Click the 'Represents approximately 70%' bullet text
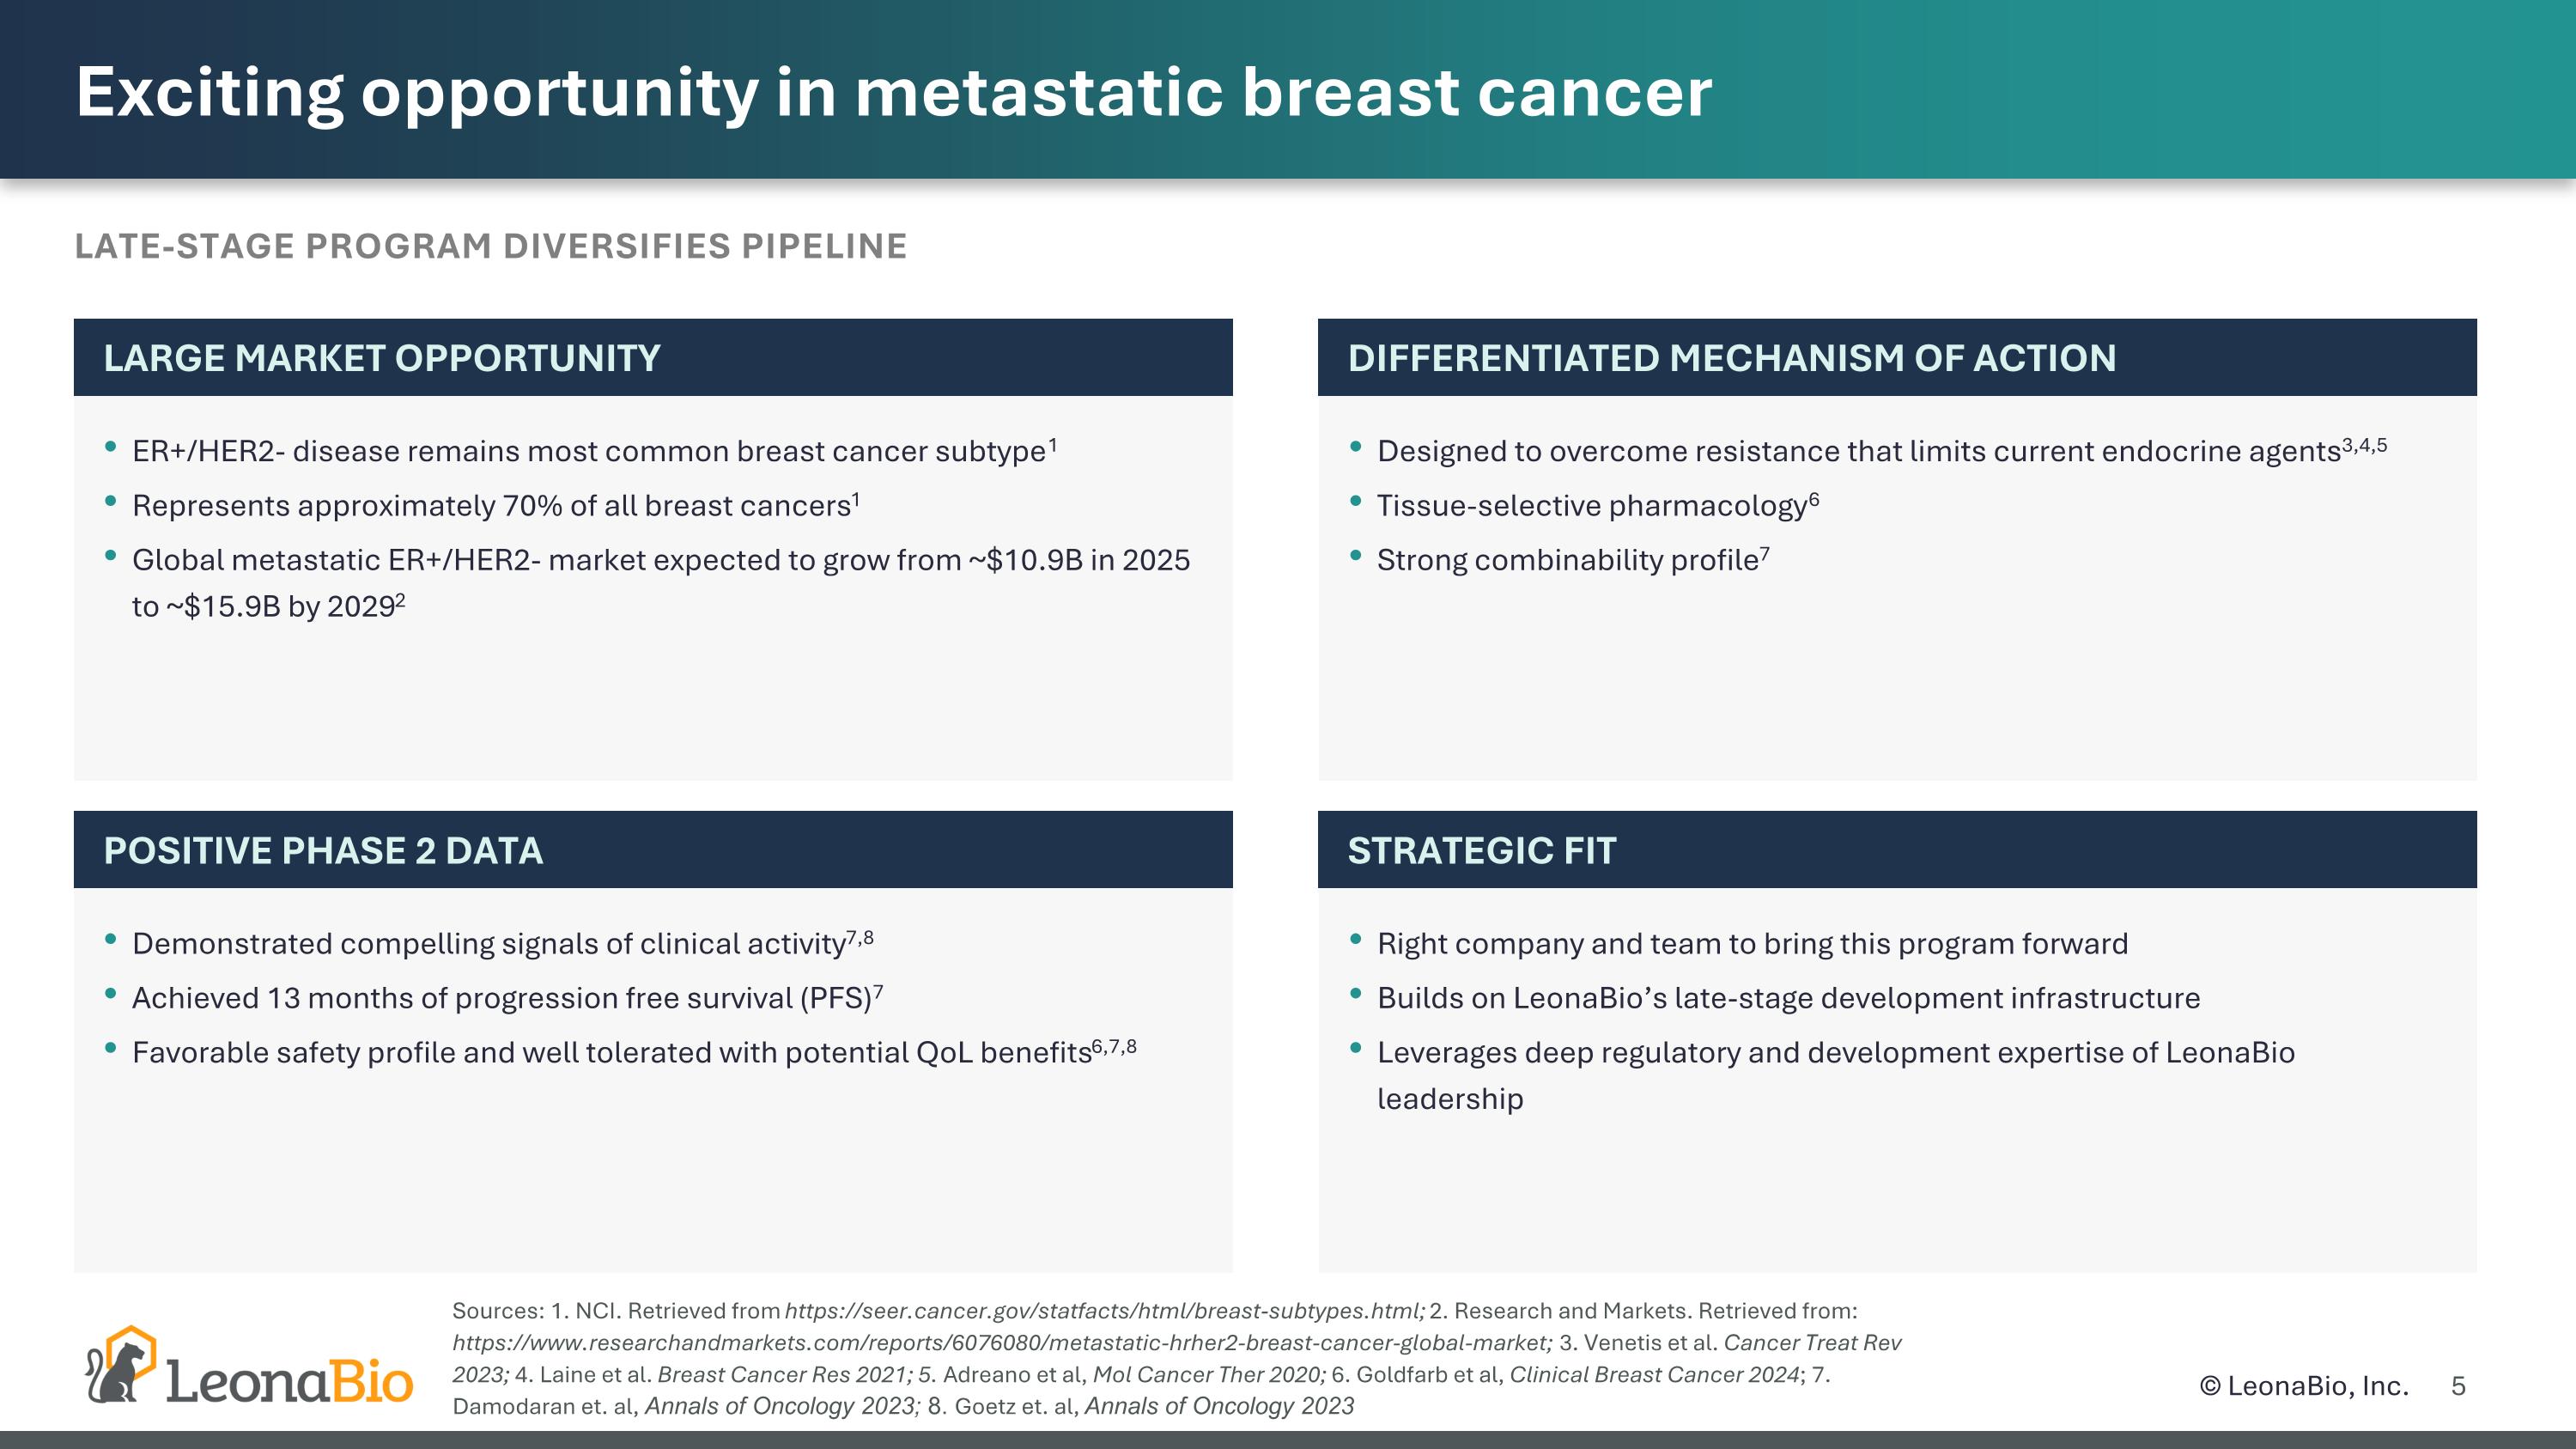This screenshot has height=1449, width=2576. (x=491, y=506)
